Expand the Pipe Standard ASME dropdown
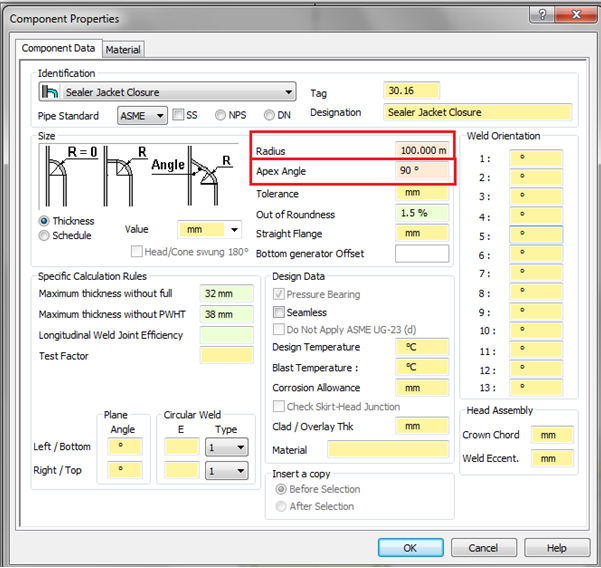601x568 pixels. click(x=158, y=115)
